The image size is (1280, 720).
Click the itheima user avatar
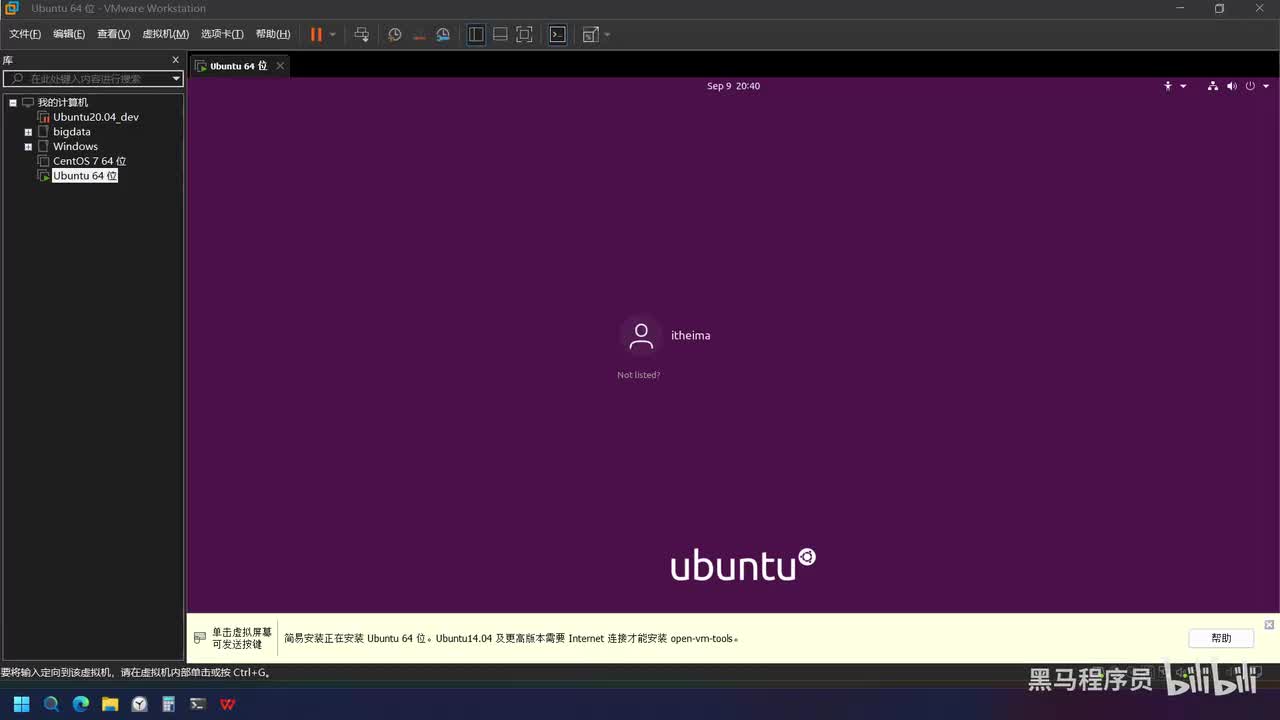640,336
